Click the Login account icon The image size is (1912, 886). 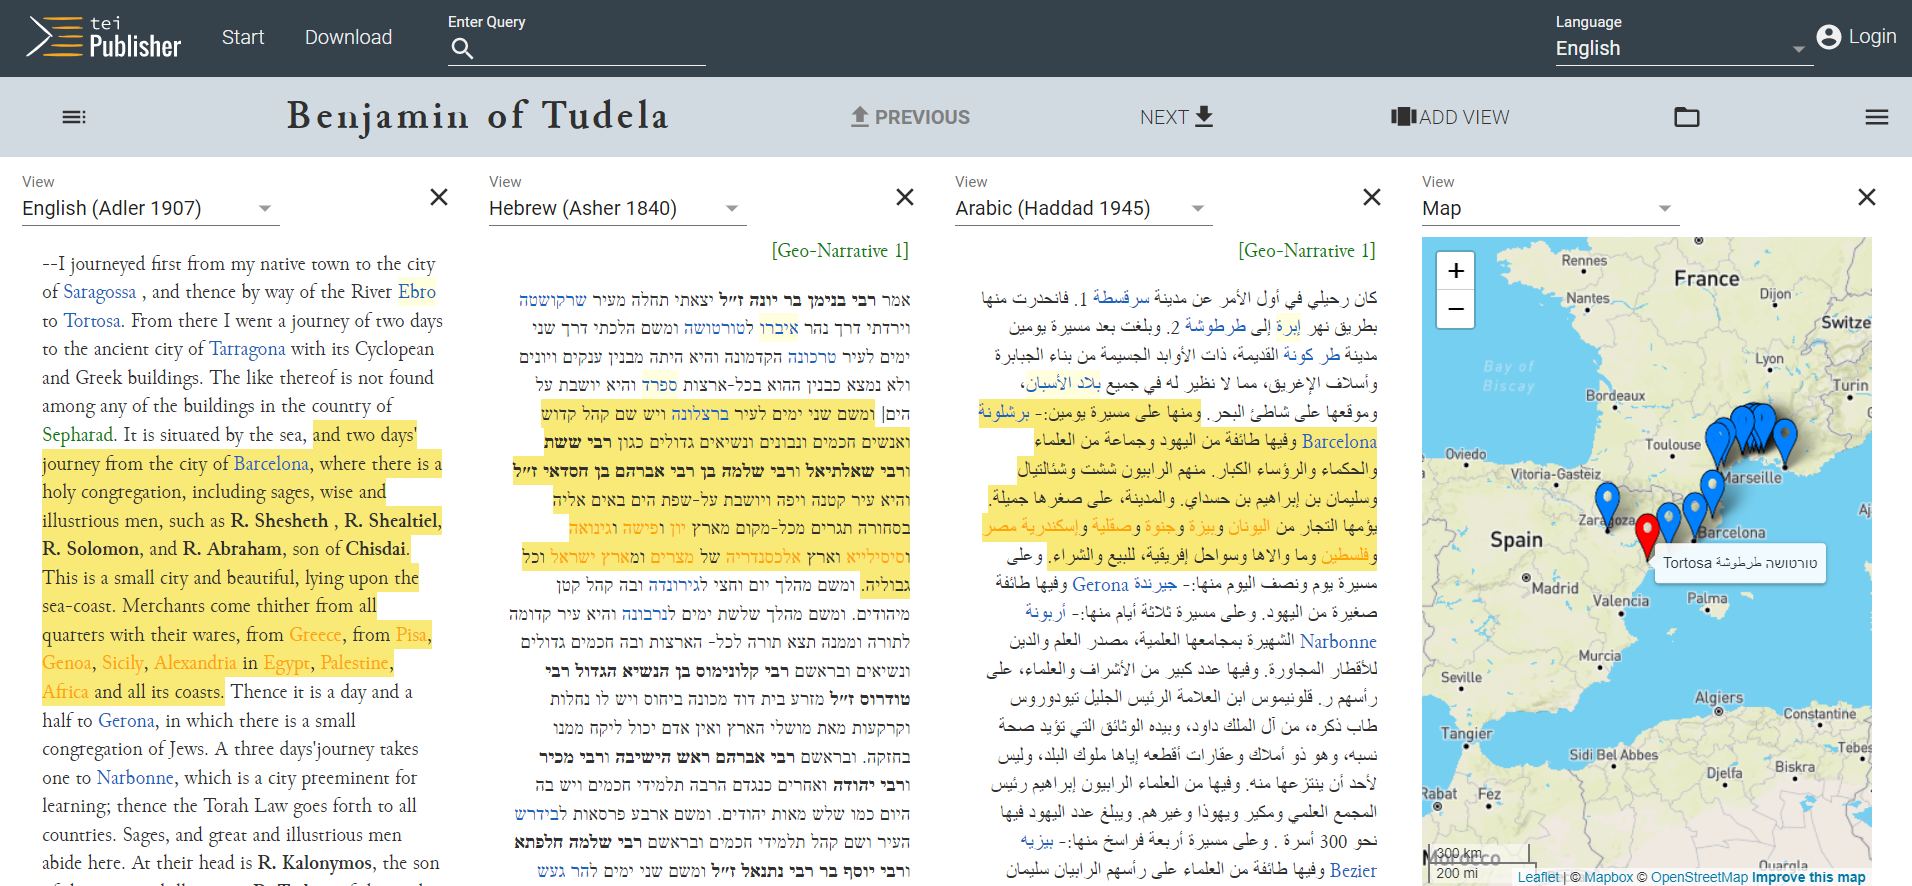(1829, 37)
